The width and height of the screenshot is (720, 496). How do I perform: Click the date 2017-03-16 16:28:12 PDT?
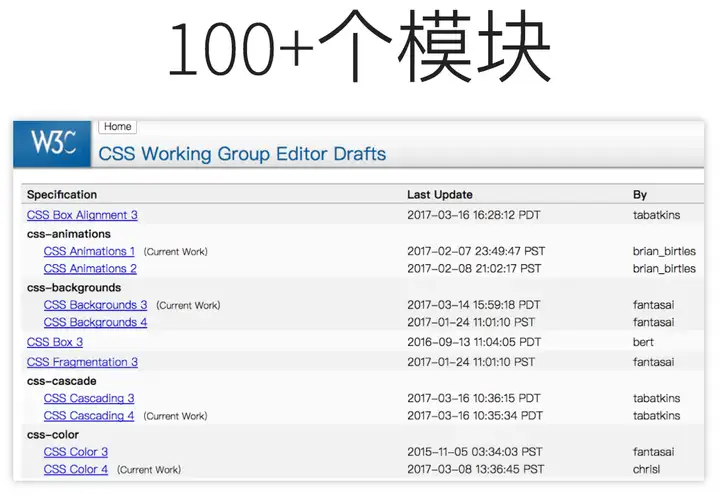pyautogui.click(x=474, y=215)
